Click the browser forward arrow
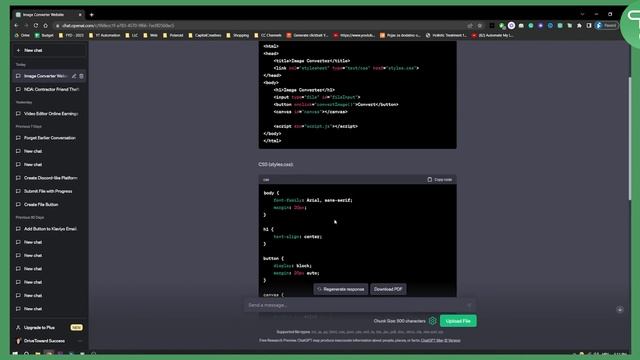 pos(26,25)
